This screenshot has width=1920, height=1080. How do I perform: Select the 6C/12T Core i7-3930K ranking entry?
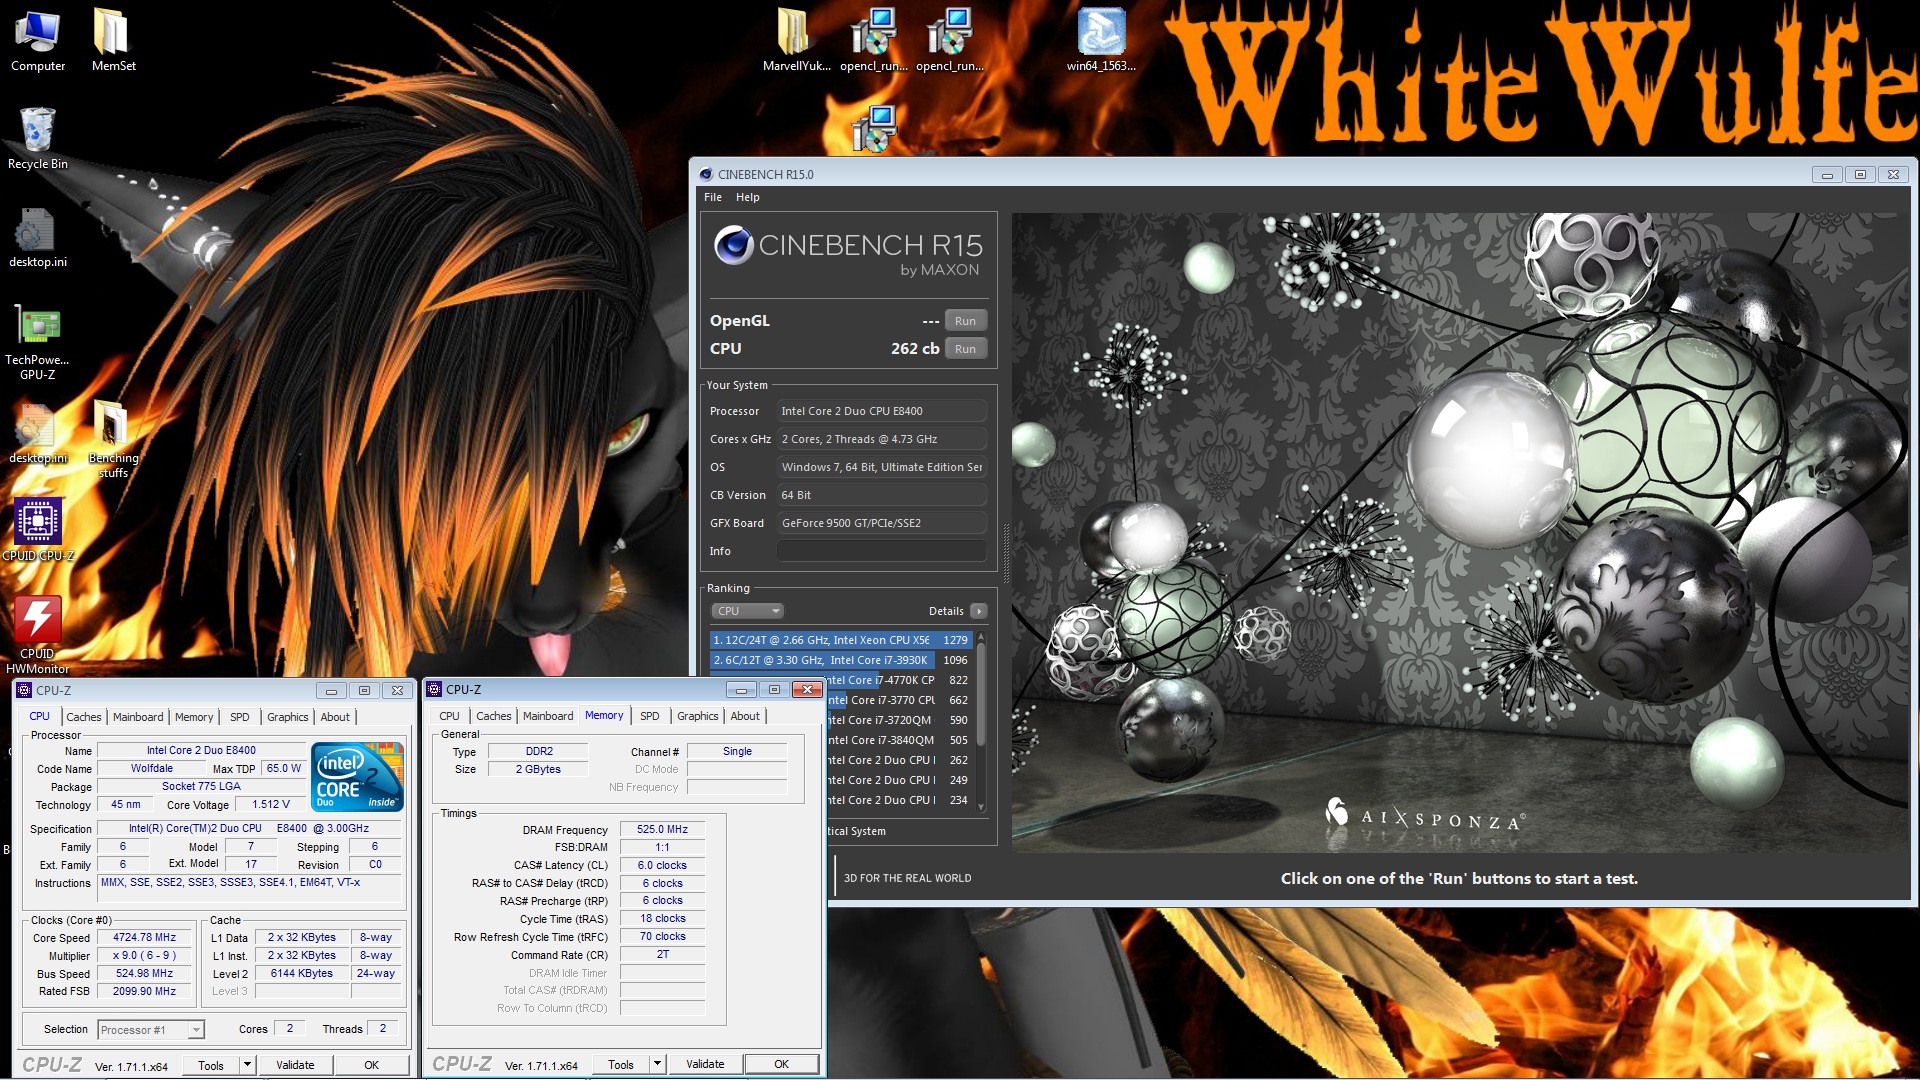click(840, 660)
